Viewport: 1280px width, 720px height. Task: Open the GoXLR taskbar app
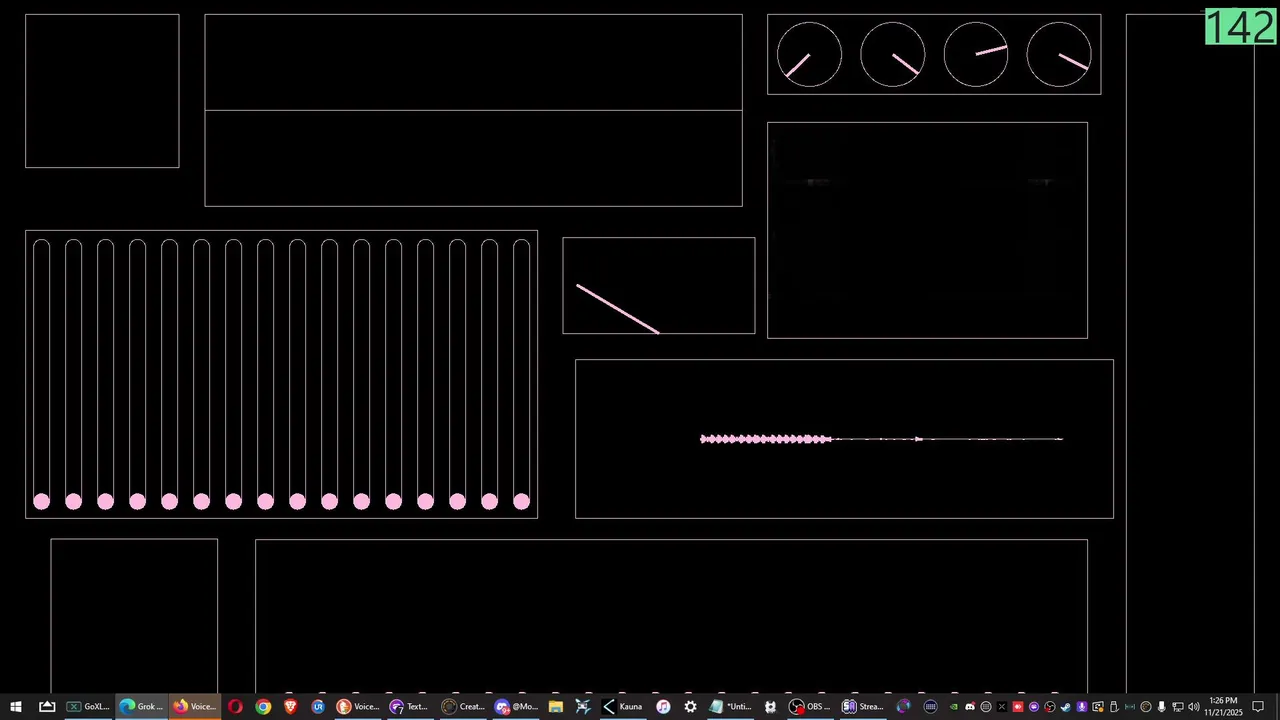click(x=88, y=706)
